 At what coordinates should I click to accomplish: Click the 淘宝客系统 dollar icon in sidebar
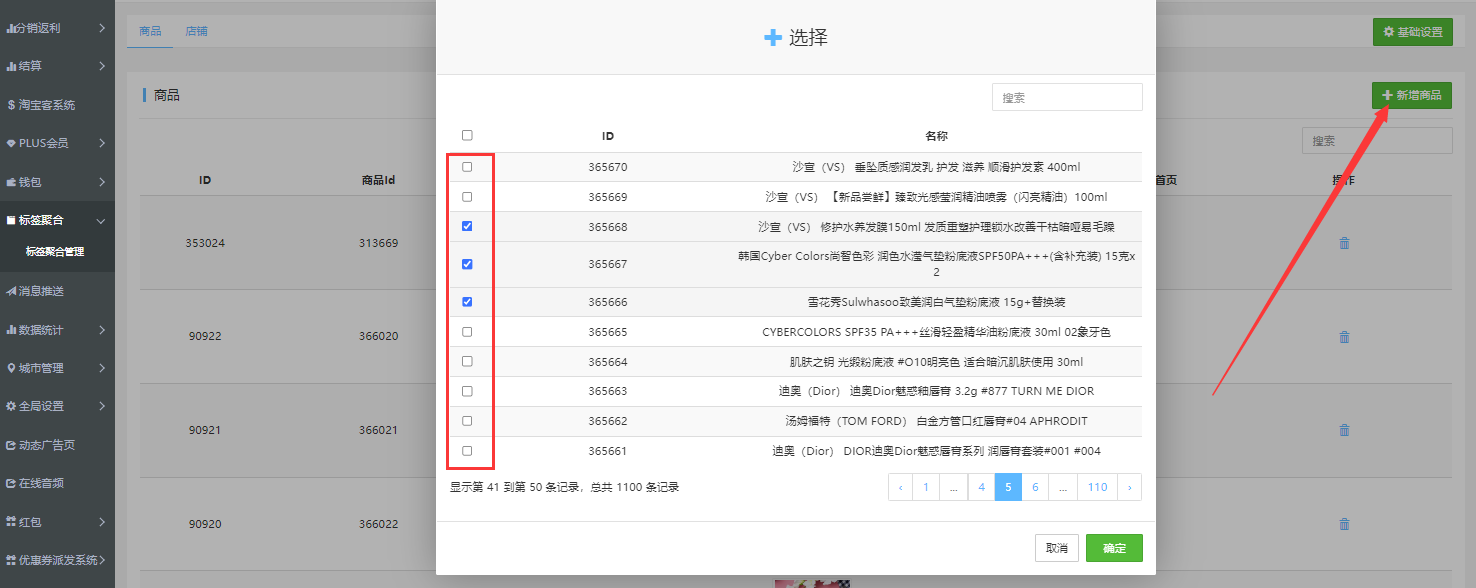click(11, 105)
